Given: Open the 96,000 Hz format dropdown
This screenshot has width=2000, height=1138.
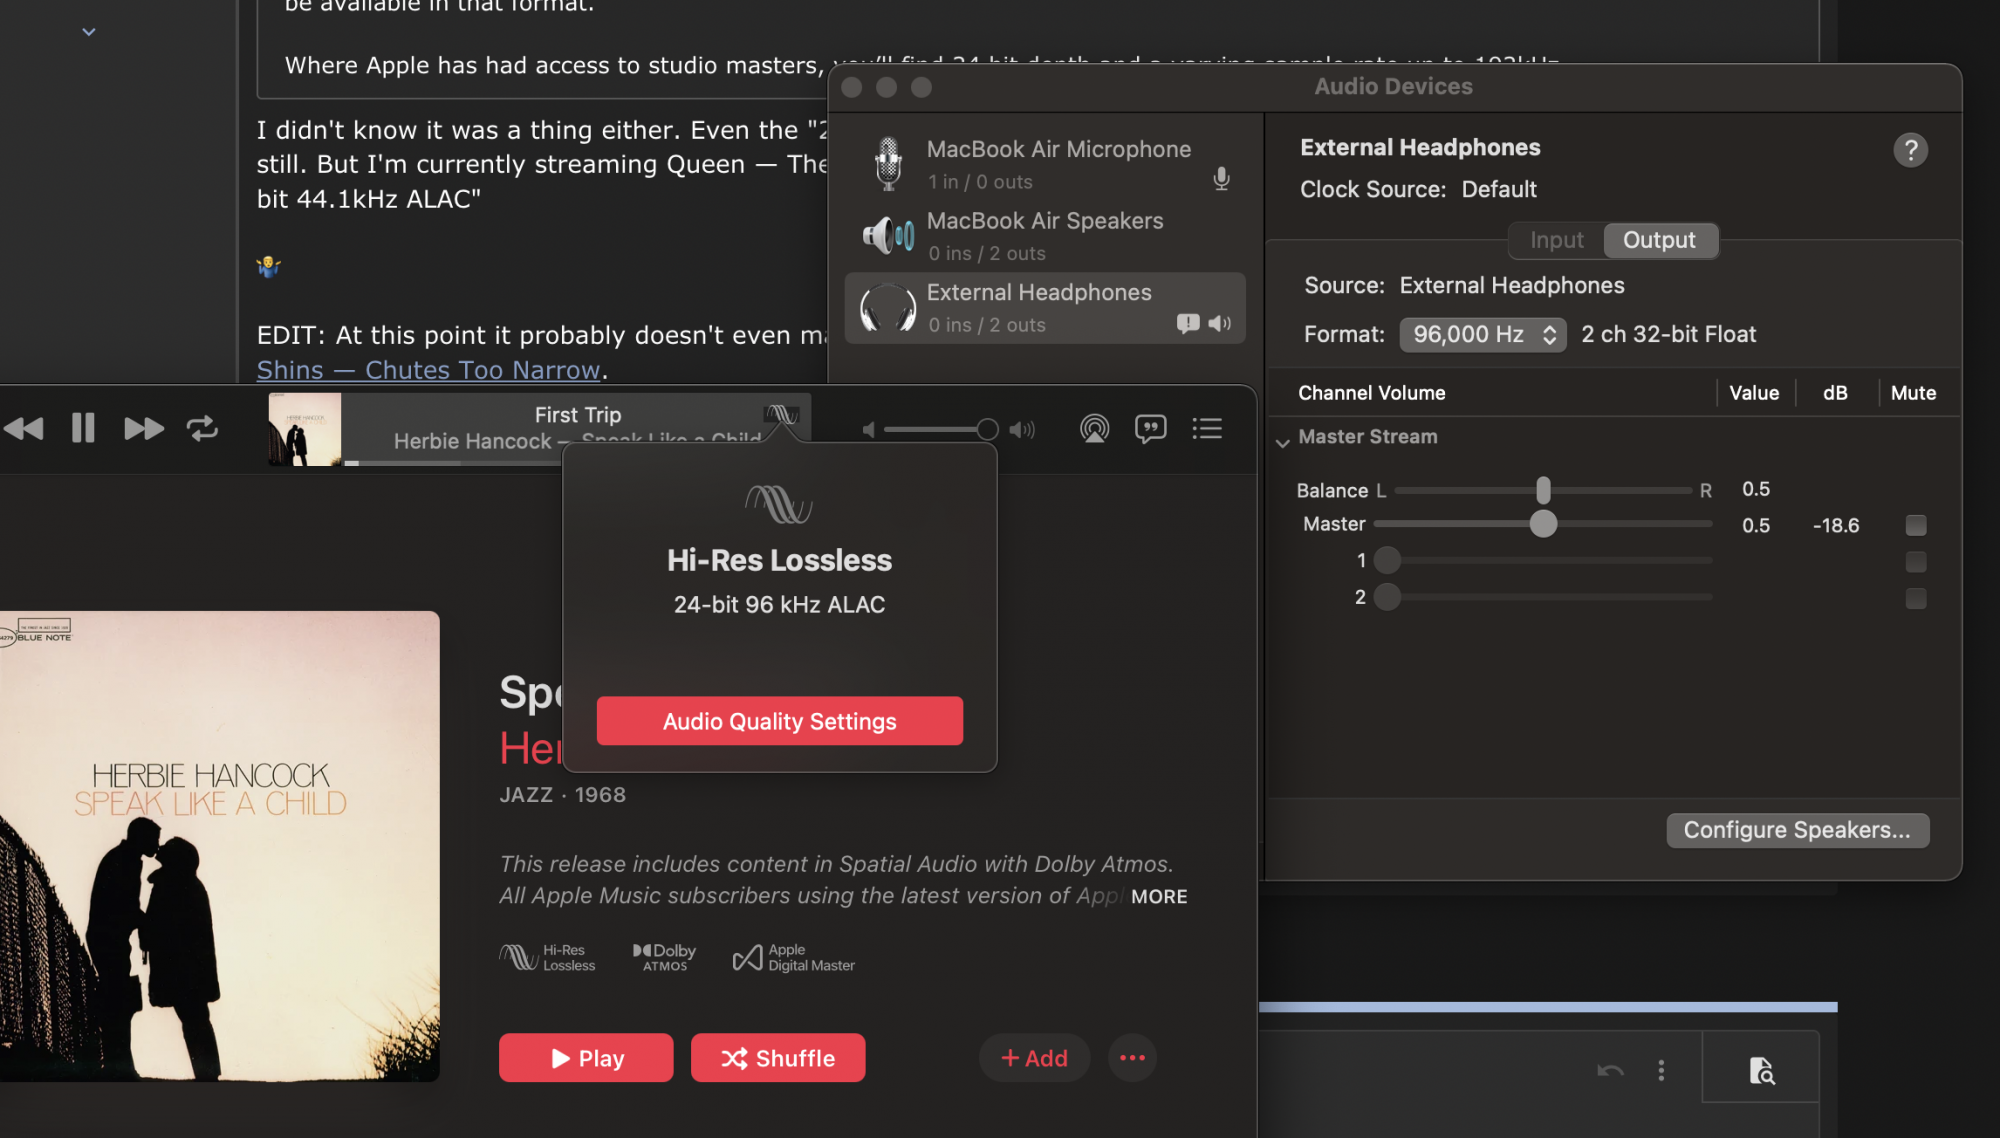Looking at the screenshot, I should (1482, 335).
